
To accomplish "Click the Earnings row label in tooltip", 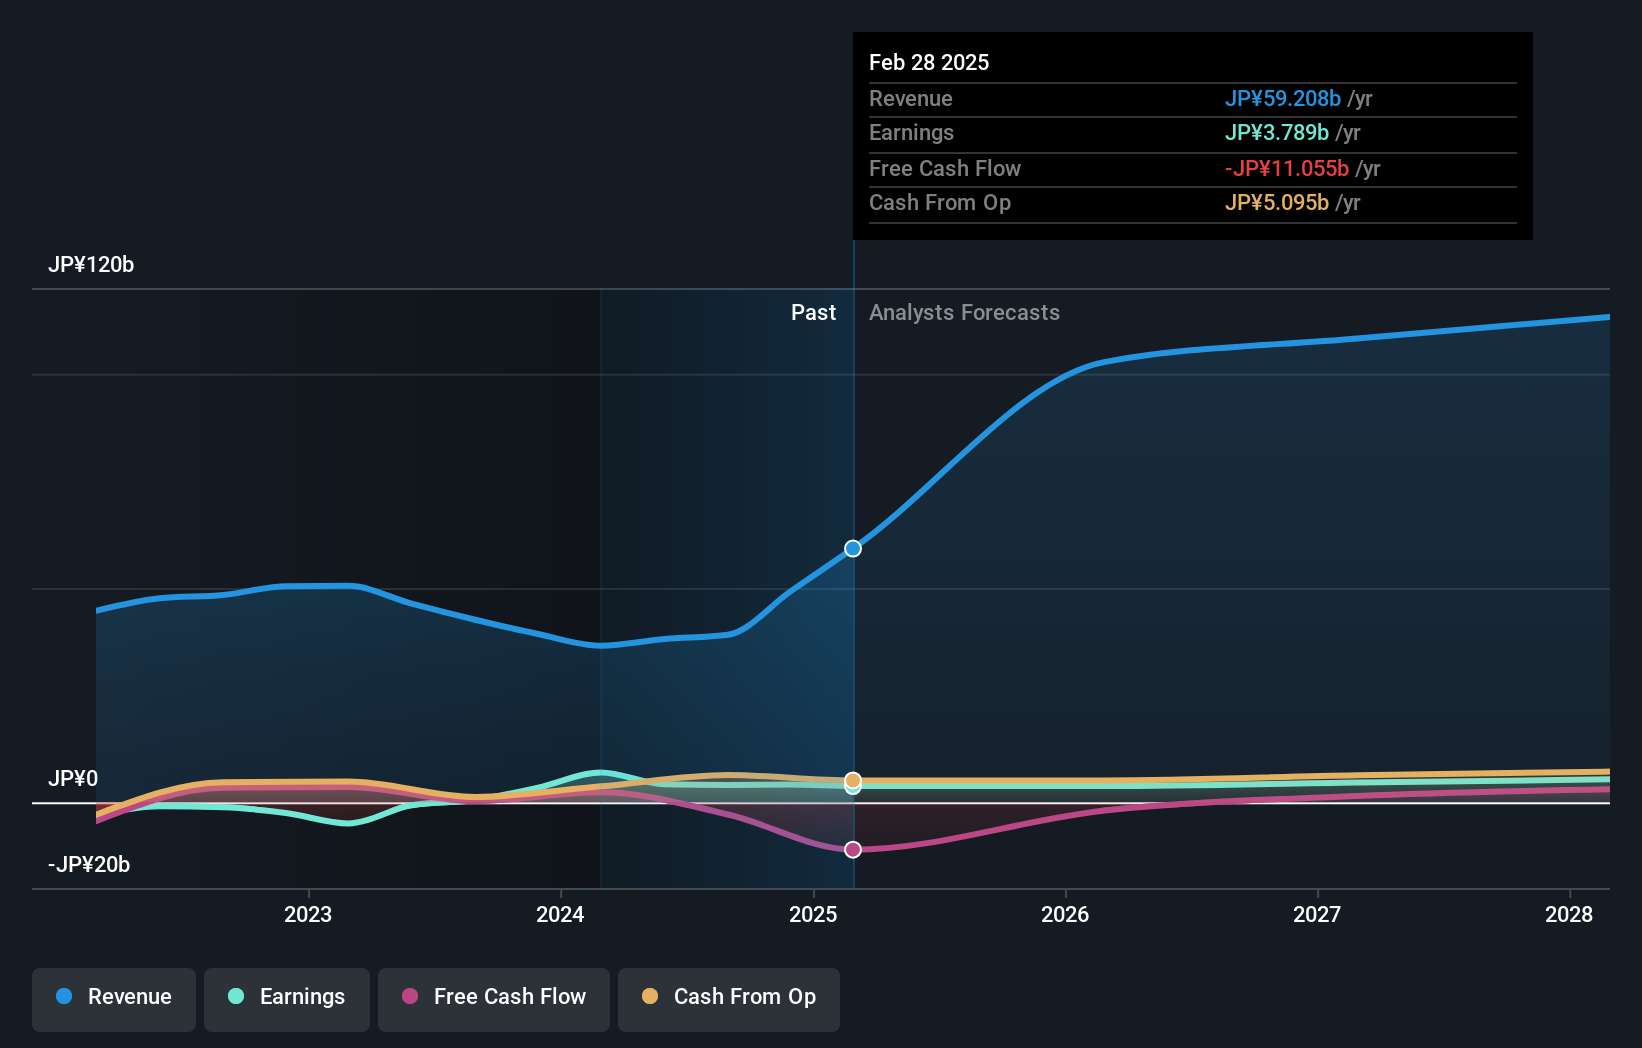I will click(x=911, y=132).
